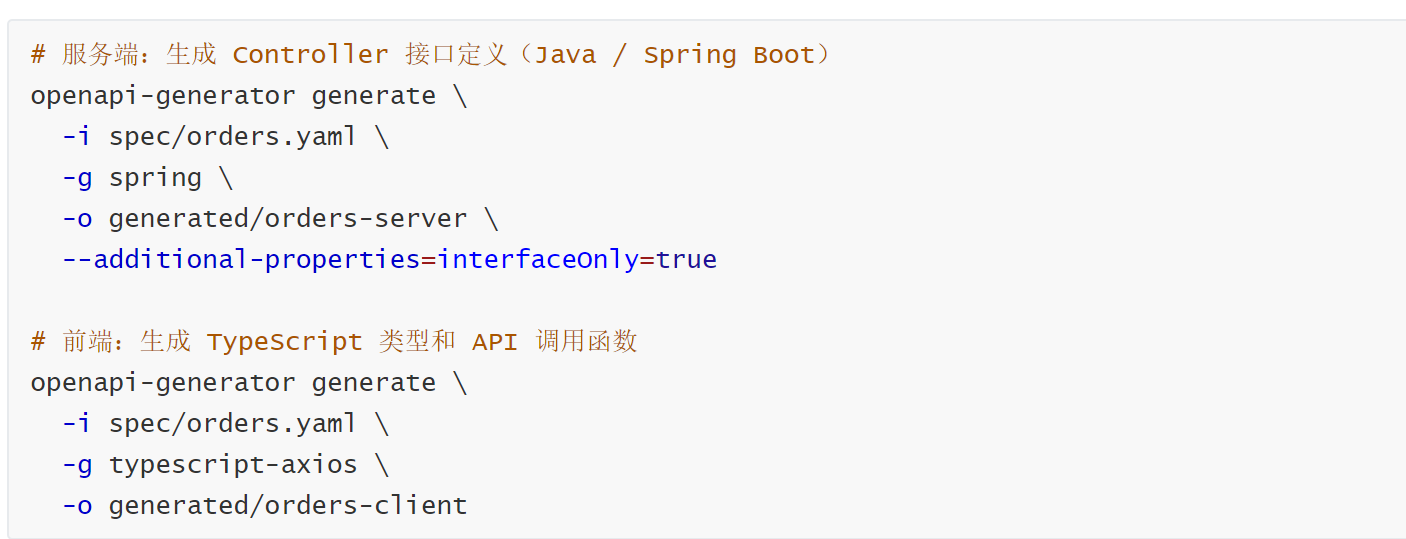Screen dimensions: 1406x539
Task: Click the typescript-axios generator name
Action: tap(233, 465)
